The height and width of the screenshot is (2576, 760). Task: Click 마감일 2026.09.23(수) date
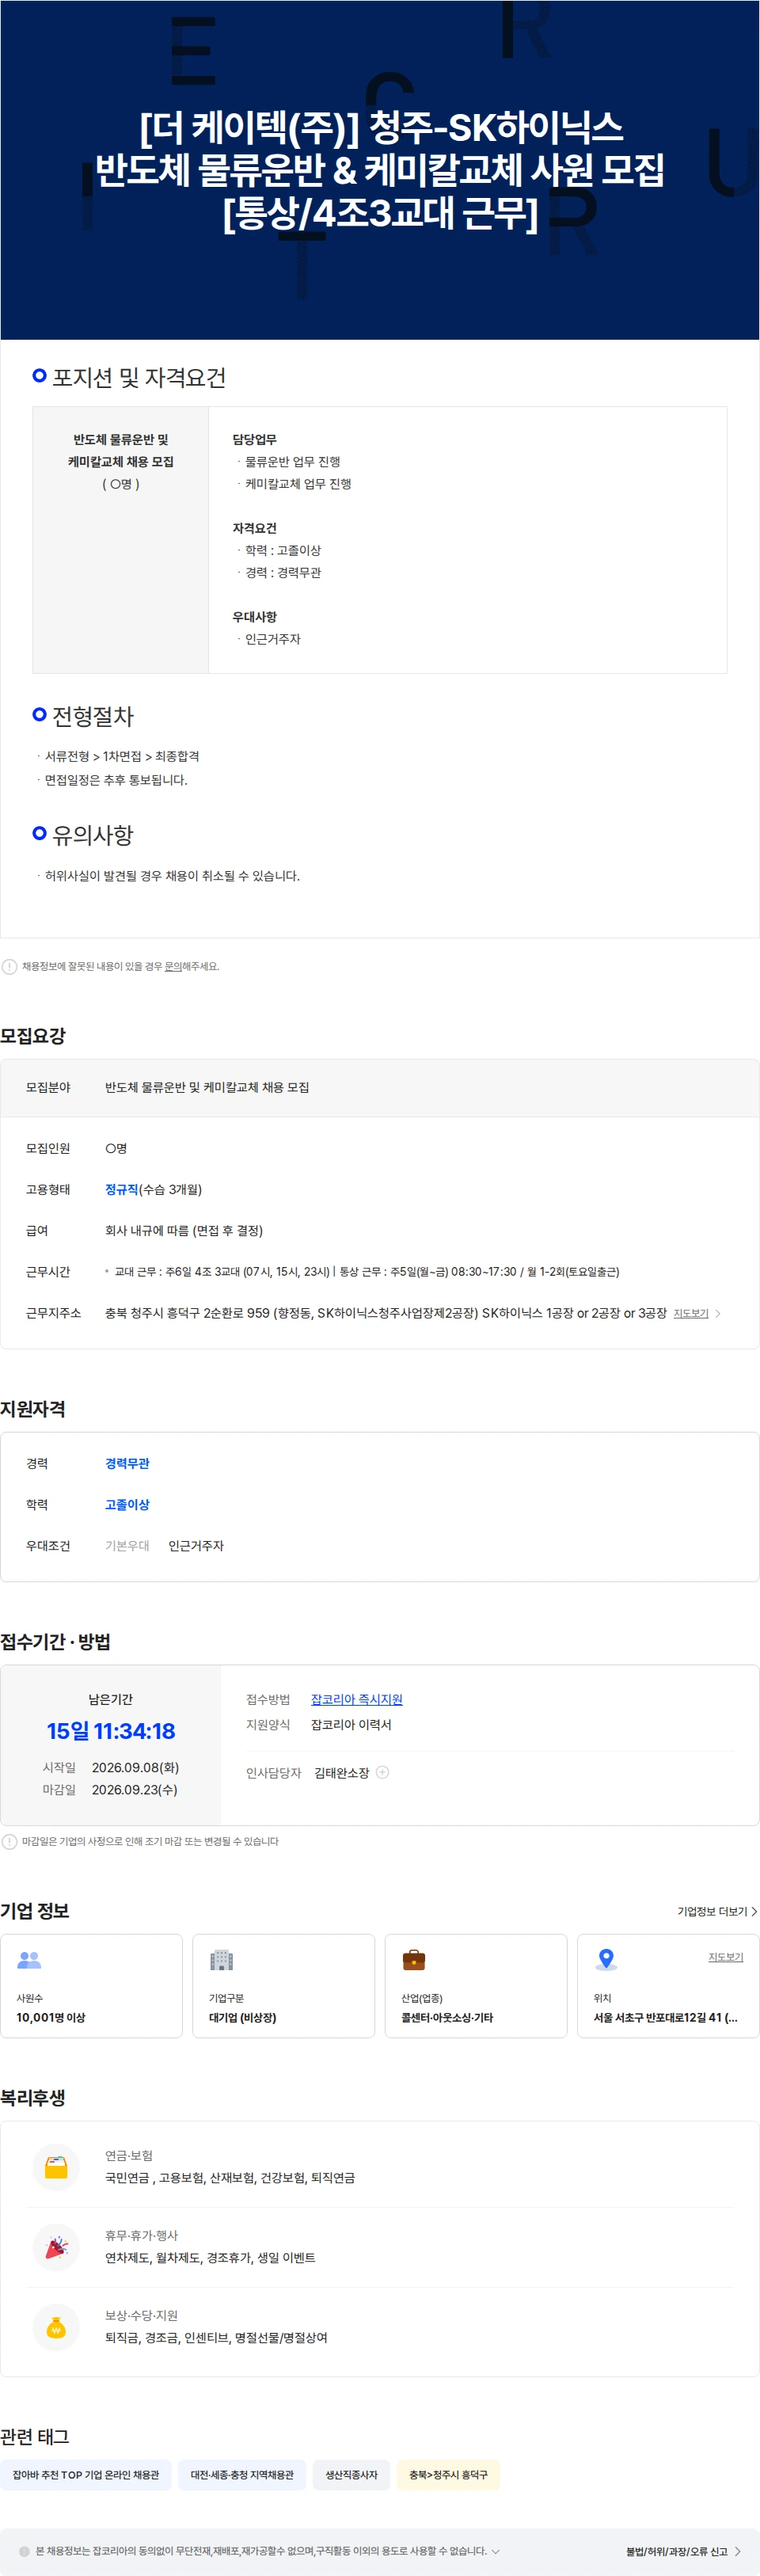134,1789
